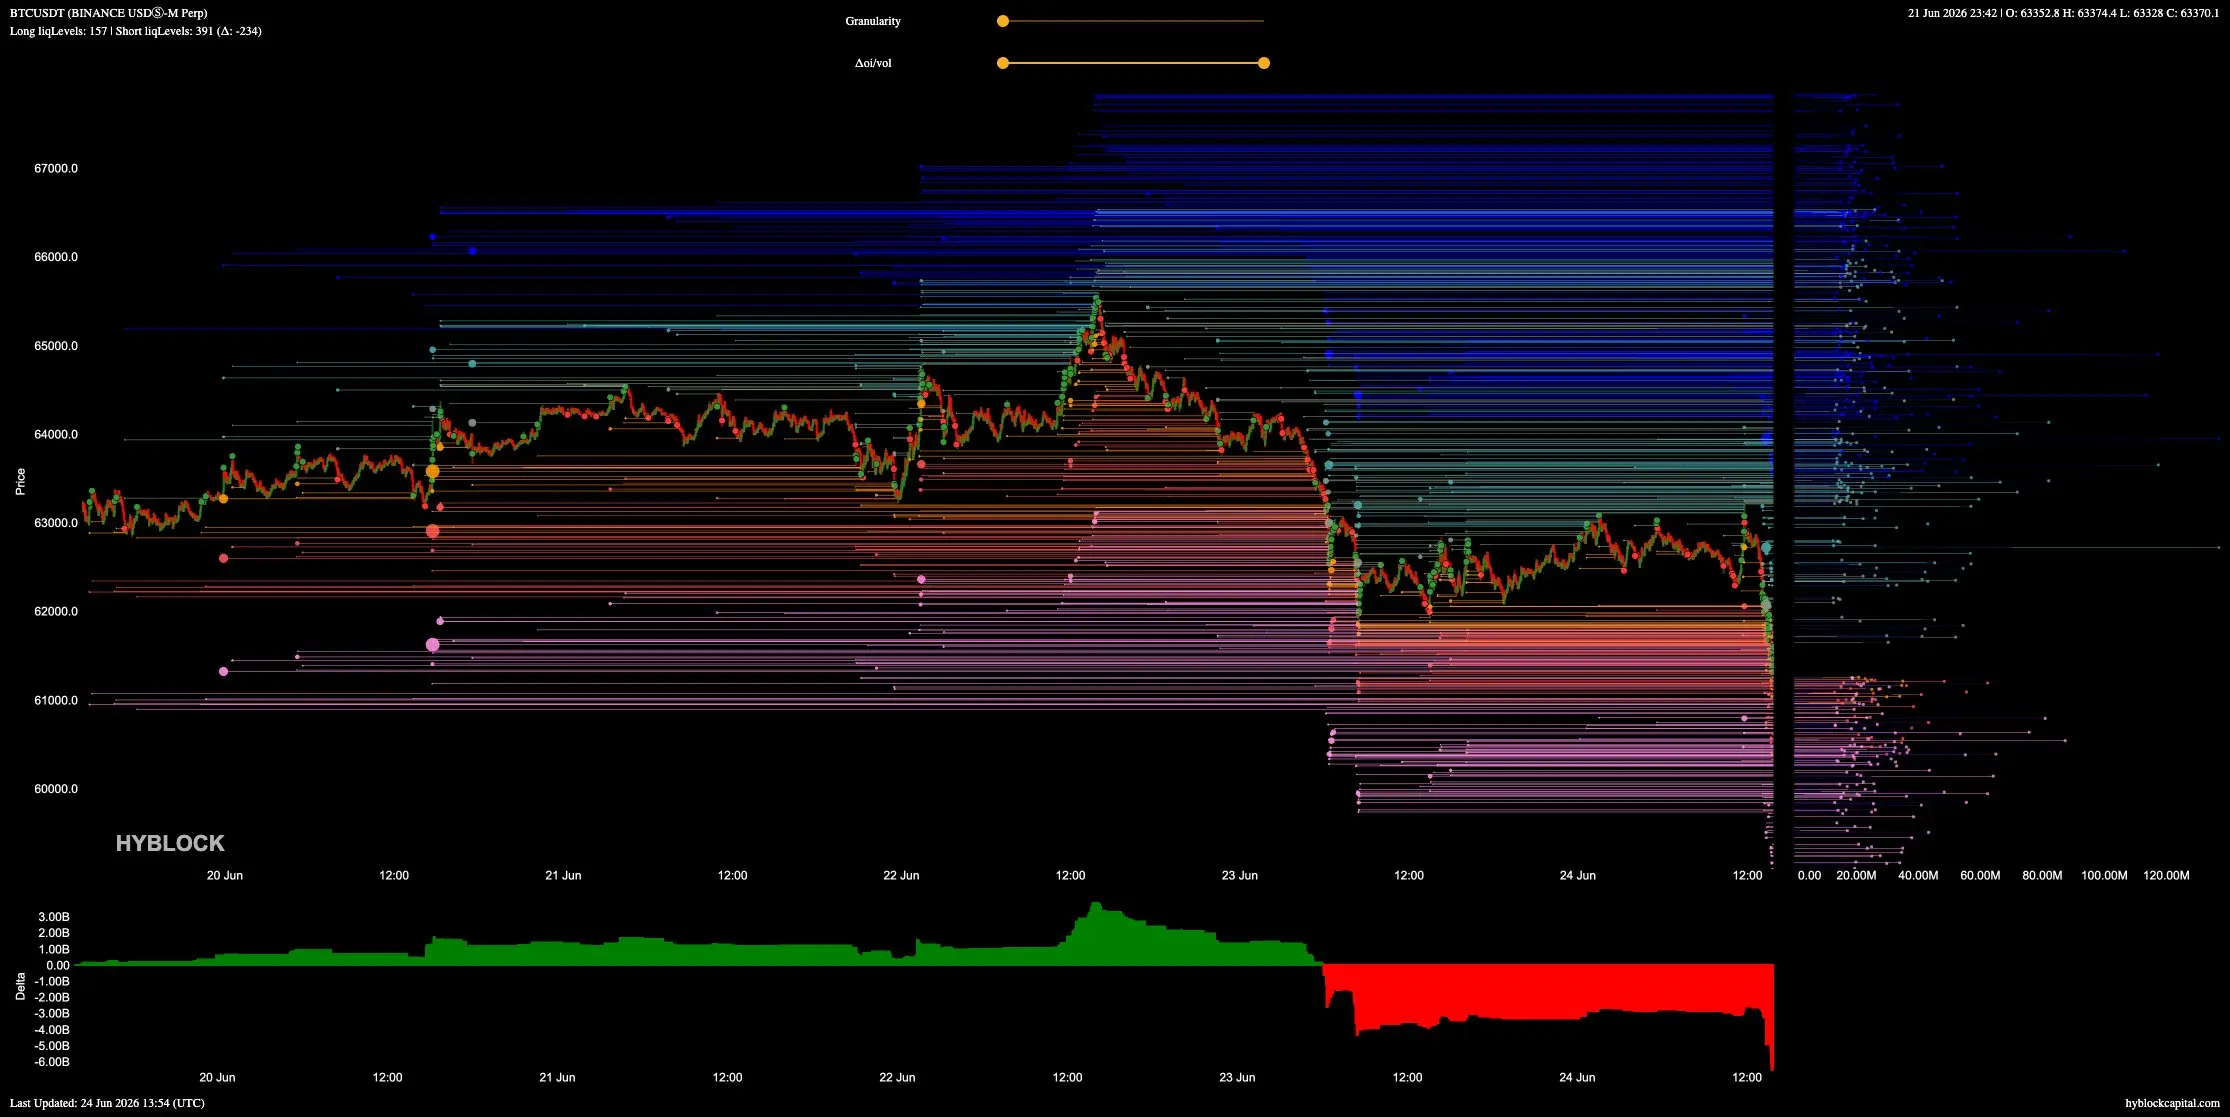Click the Δoi/vol label
Image resolution: width=2230 pixels, height=1117 pixels.
[x=873, y=63]
